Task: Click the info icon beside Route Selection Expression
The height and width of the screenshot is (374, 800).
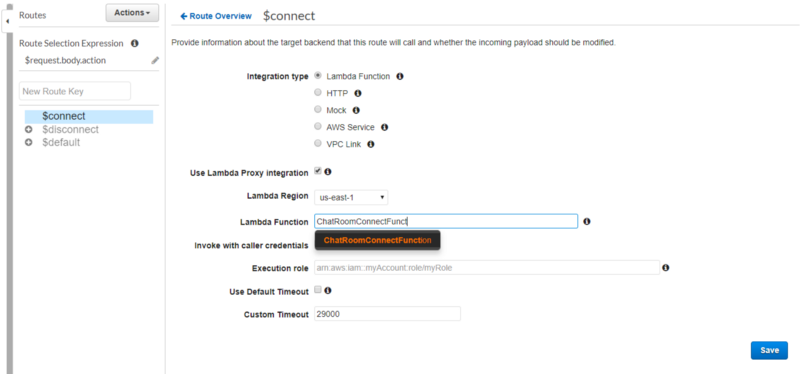Action: pos(135,43)
